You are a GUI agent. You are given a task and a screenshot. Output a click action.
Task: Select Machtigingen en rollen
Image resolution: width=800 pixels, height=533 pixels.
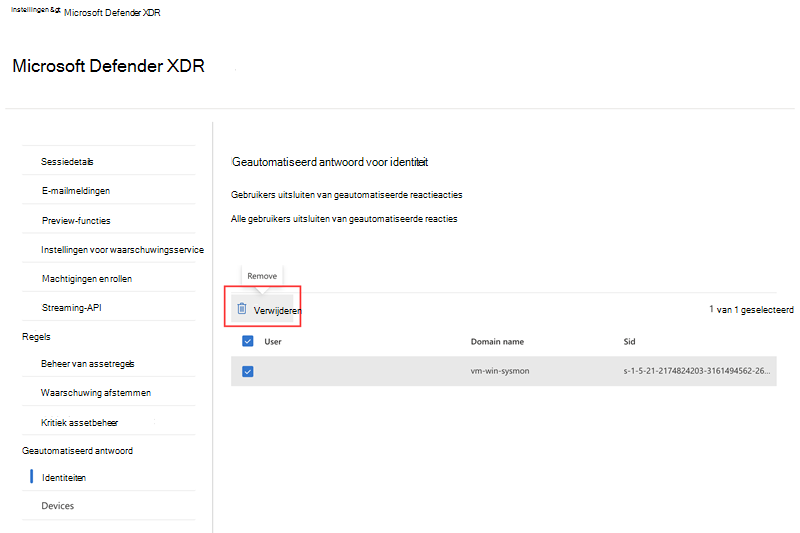click(87, 279)
